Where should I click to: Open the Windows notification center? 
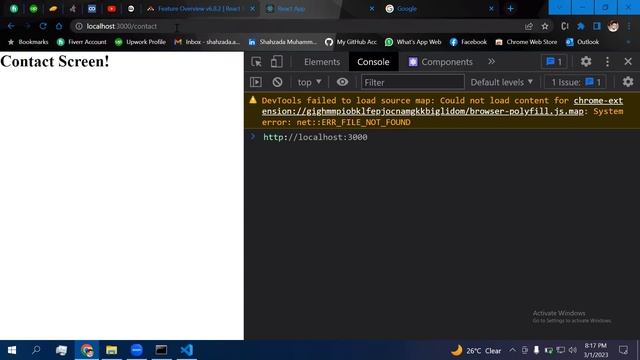point(623,350)
